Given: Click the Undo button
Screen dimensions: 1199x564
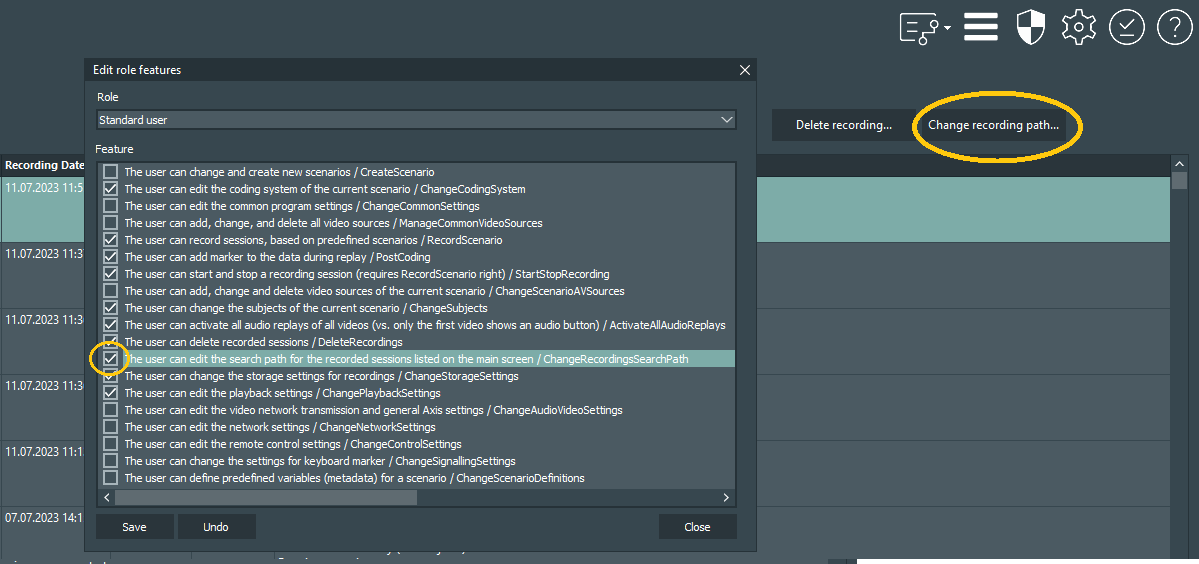Looking at the screenshot, I should tap(216, 527).
